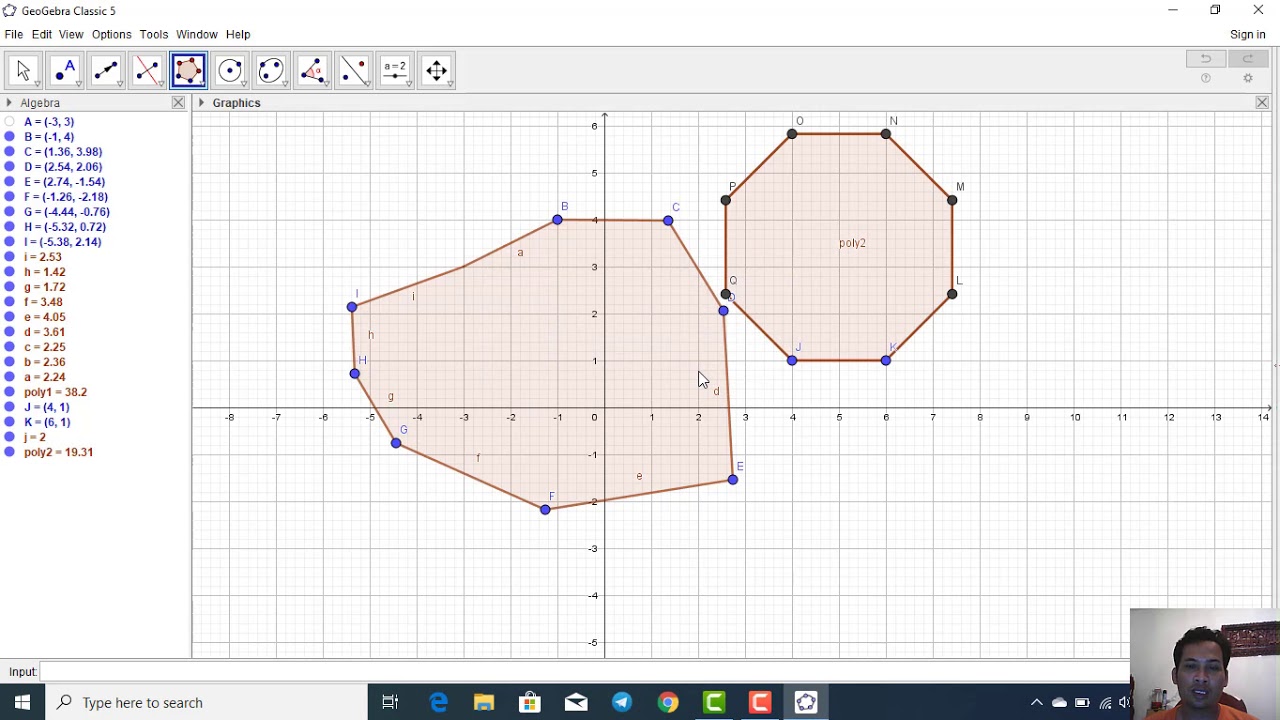
Task: Open Microsoft Edge from the taskbar
Action: (x=438, y=702)
